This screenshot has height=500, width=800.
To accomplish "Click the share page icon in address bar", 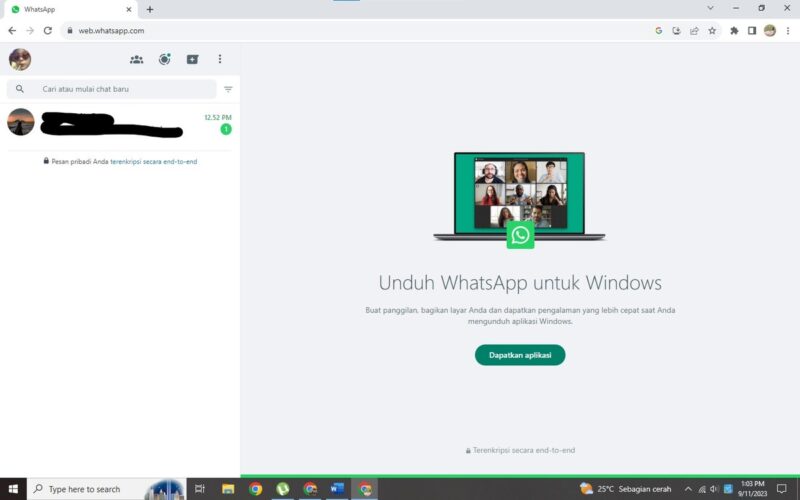I will coord(694,31).
